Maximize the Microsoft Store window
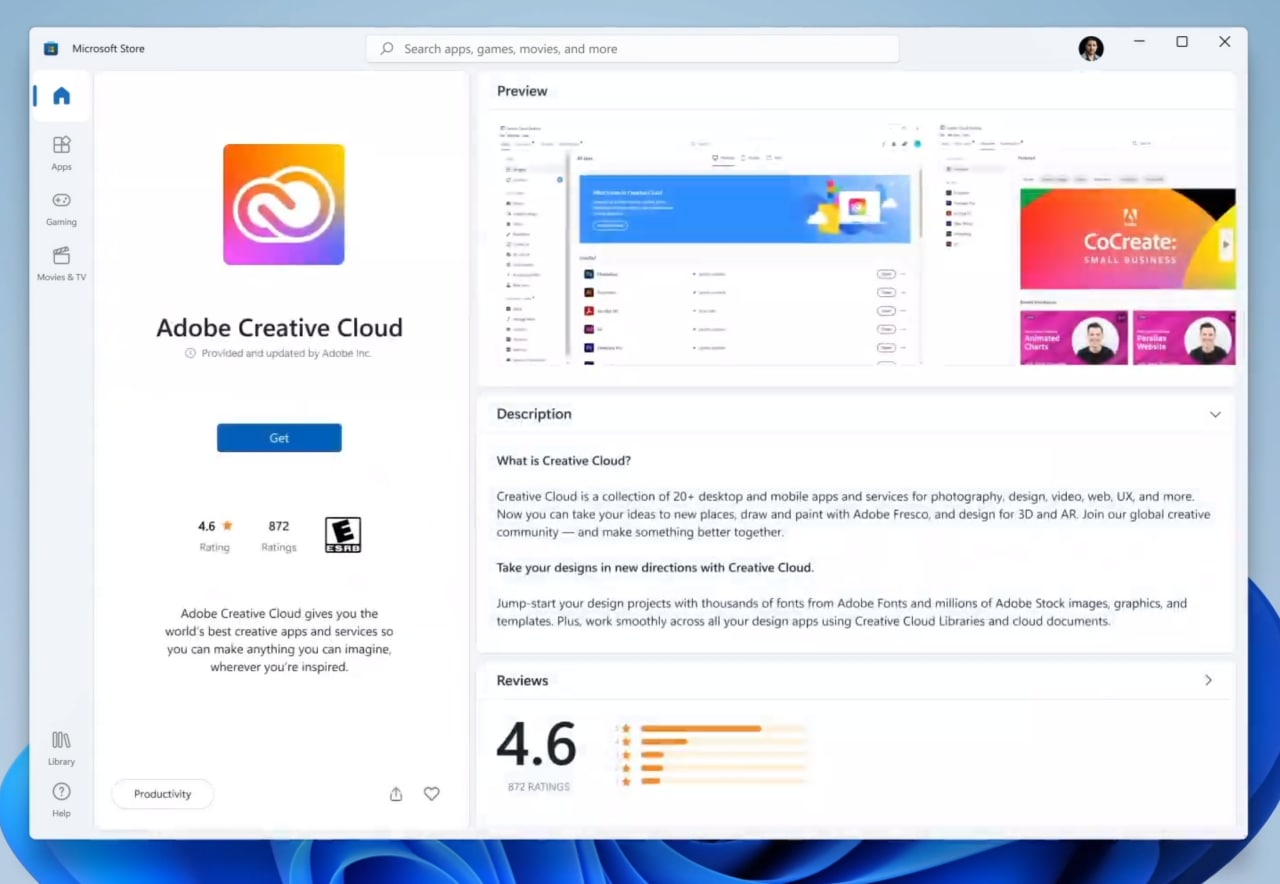This screenshot has height=884, width=1280. click(1182, 42)
